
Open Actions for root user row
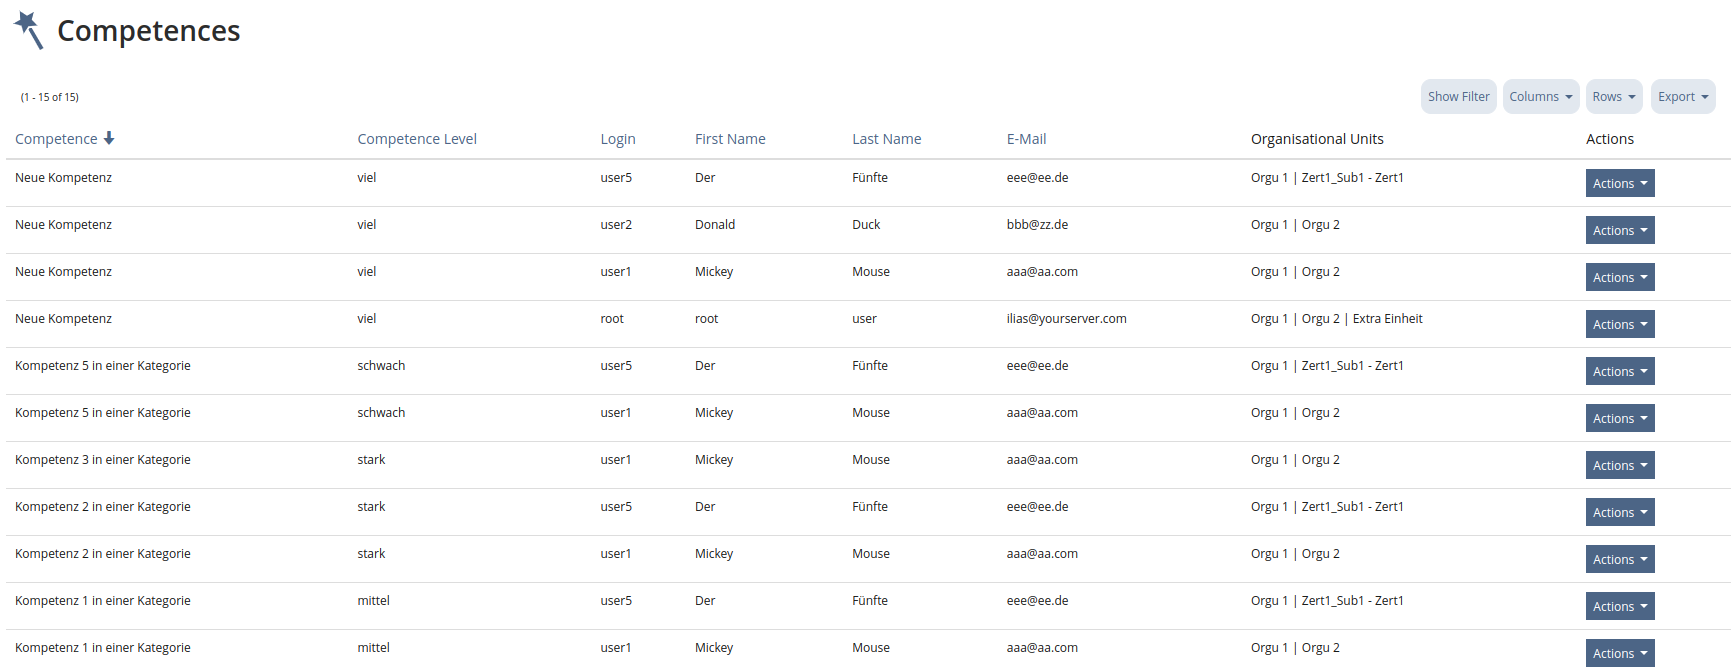[1619, 324]
